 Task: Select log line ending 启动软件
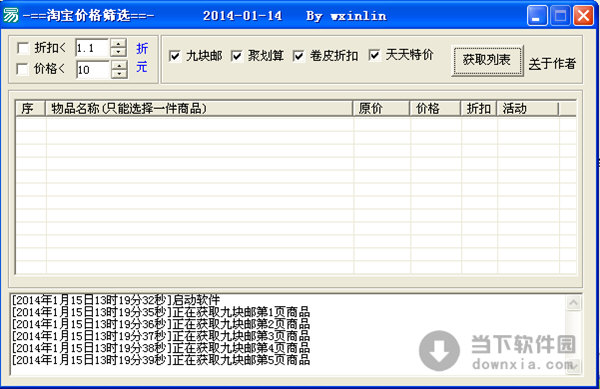(x=116, y=300)
